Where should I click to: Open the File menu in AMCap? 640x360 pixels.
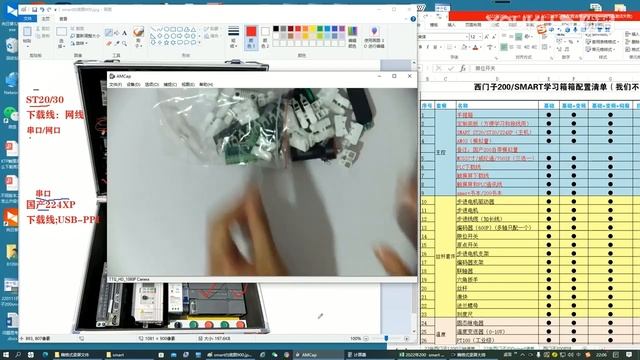[x=116, y=84]
